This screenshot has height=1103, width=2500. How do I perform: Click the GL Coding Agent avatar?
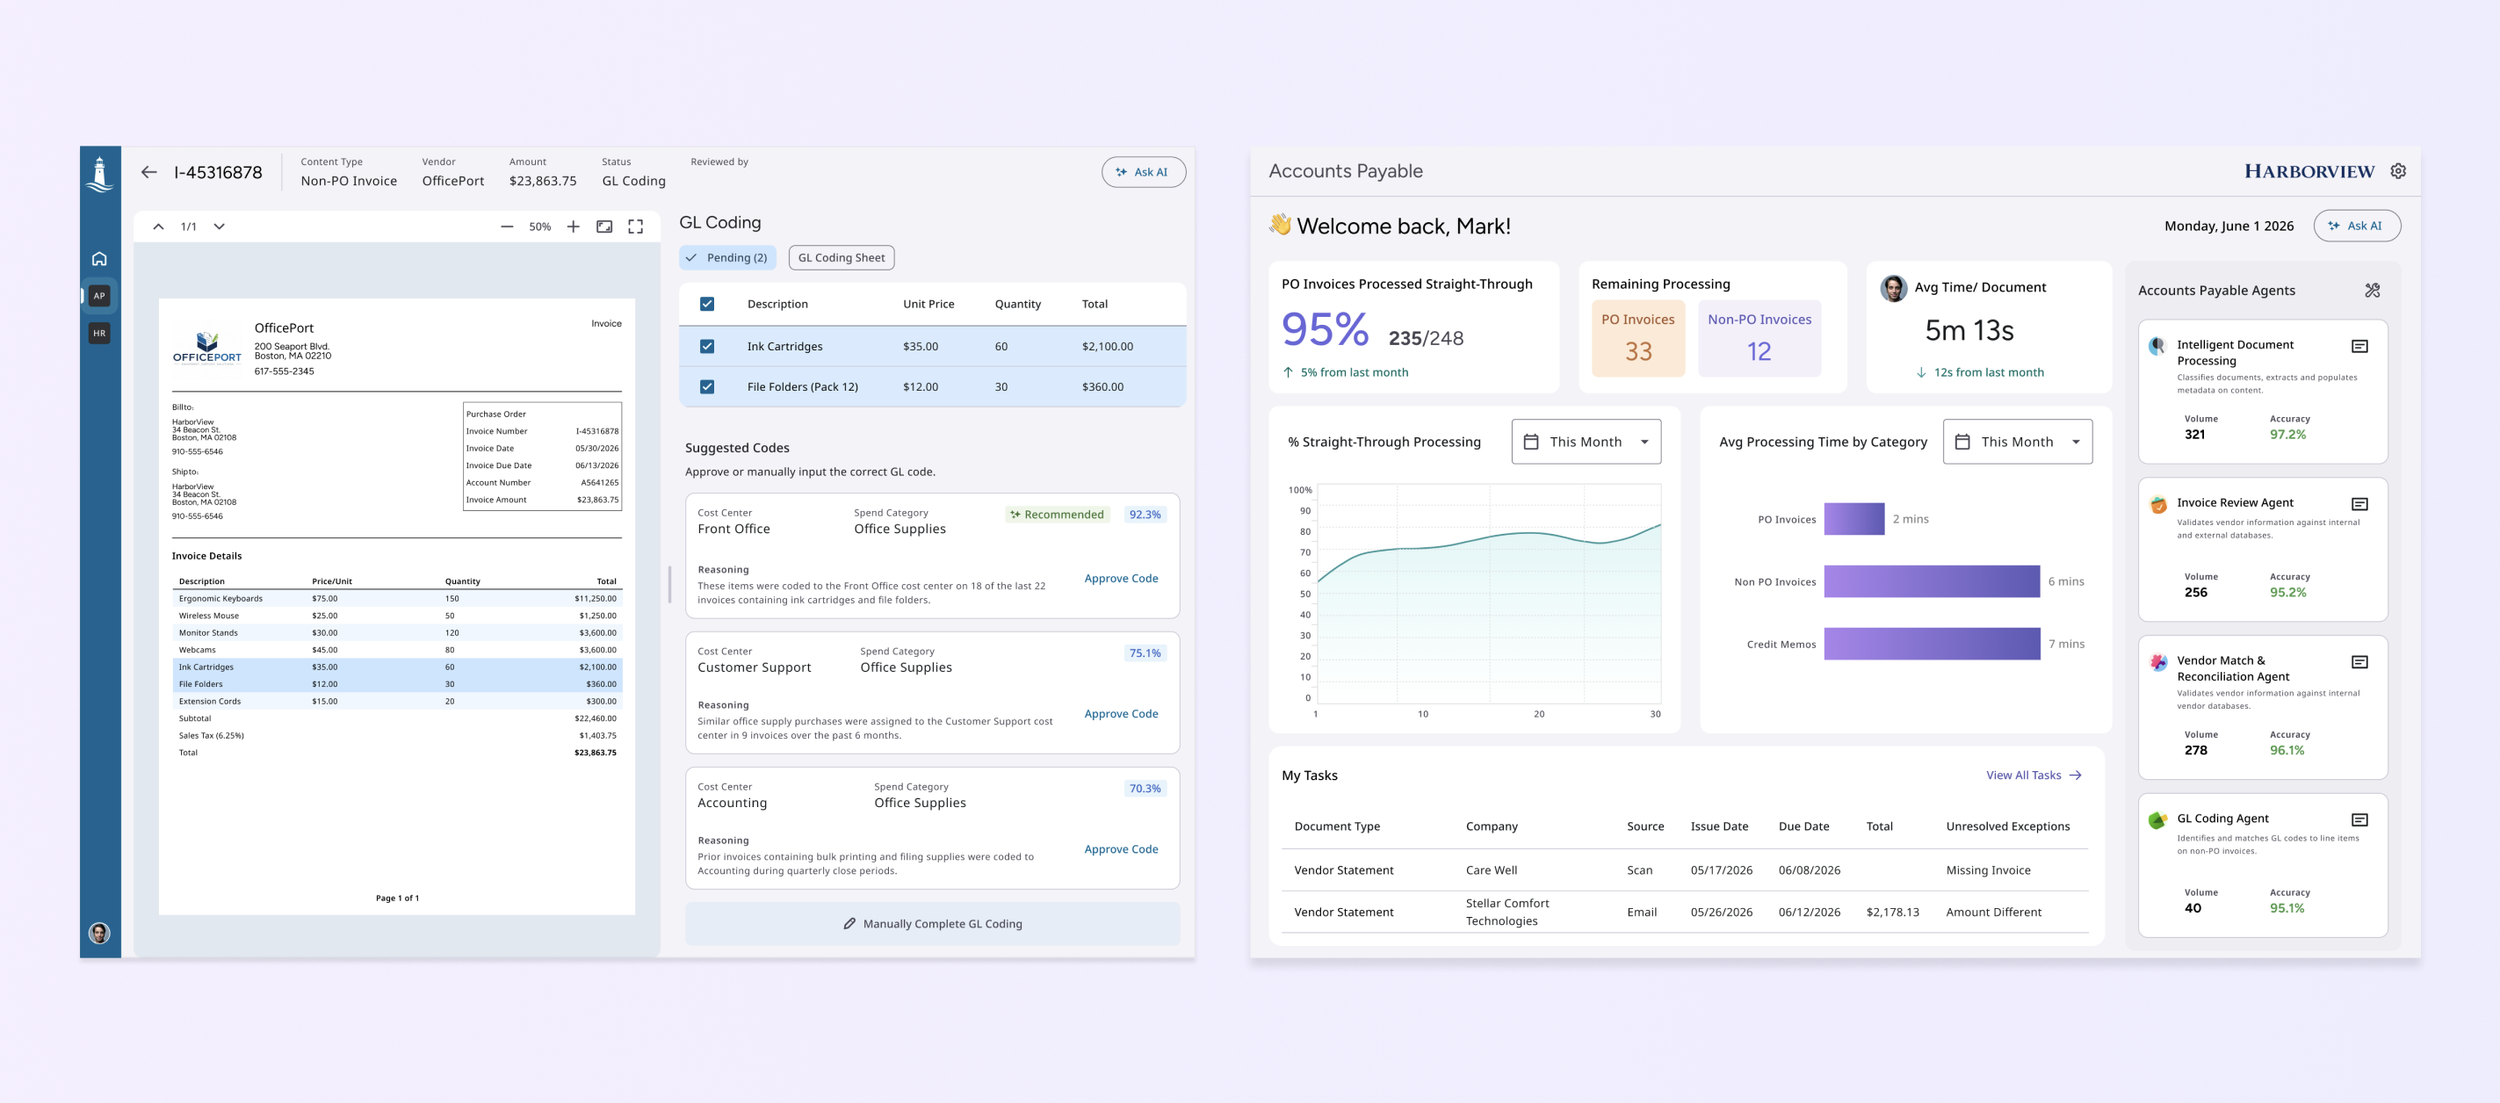(x=2158, y=820)
